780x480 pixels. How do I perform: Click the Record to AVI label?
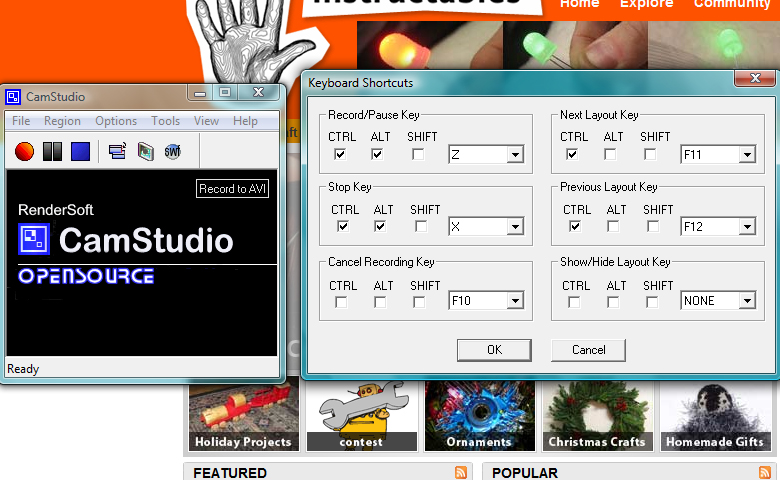point(232,189)
